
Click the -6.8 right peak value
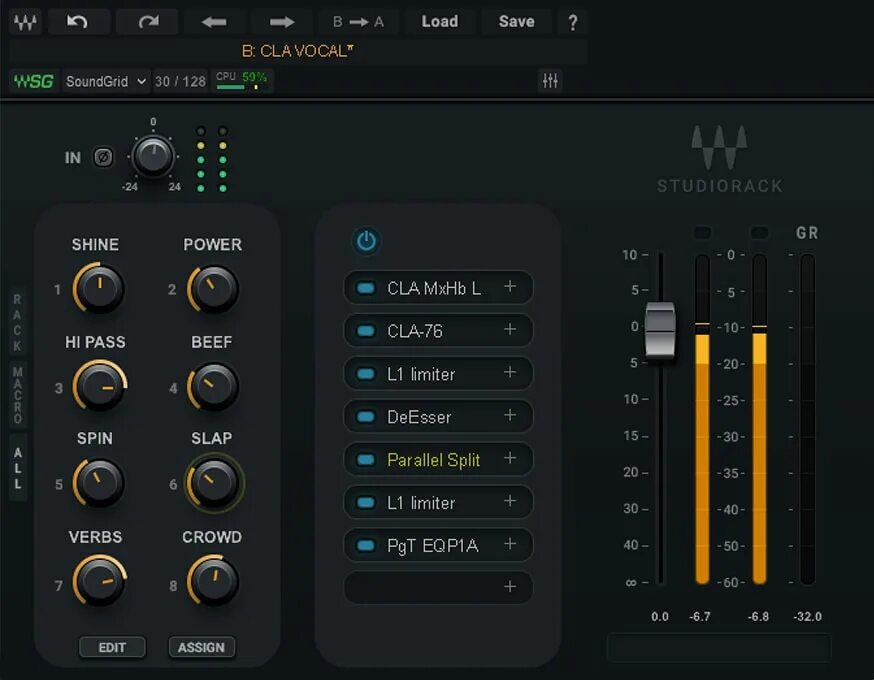click(759, 616)
